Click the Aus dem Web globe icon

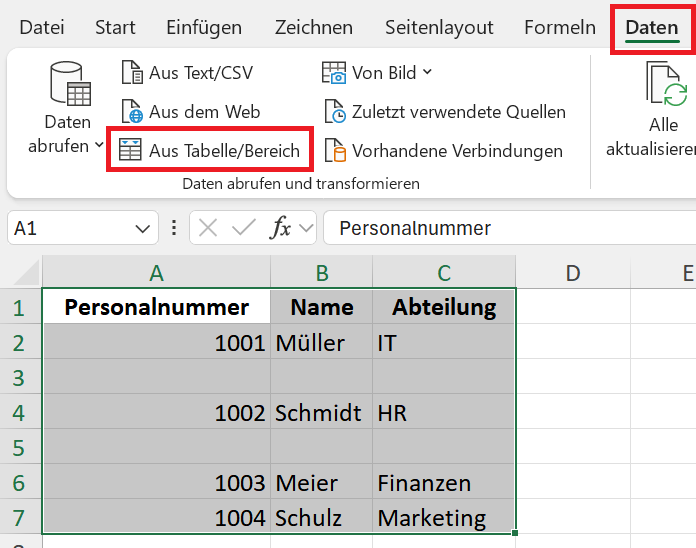[x=132, y=111]
